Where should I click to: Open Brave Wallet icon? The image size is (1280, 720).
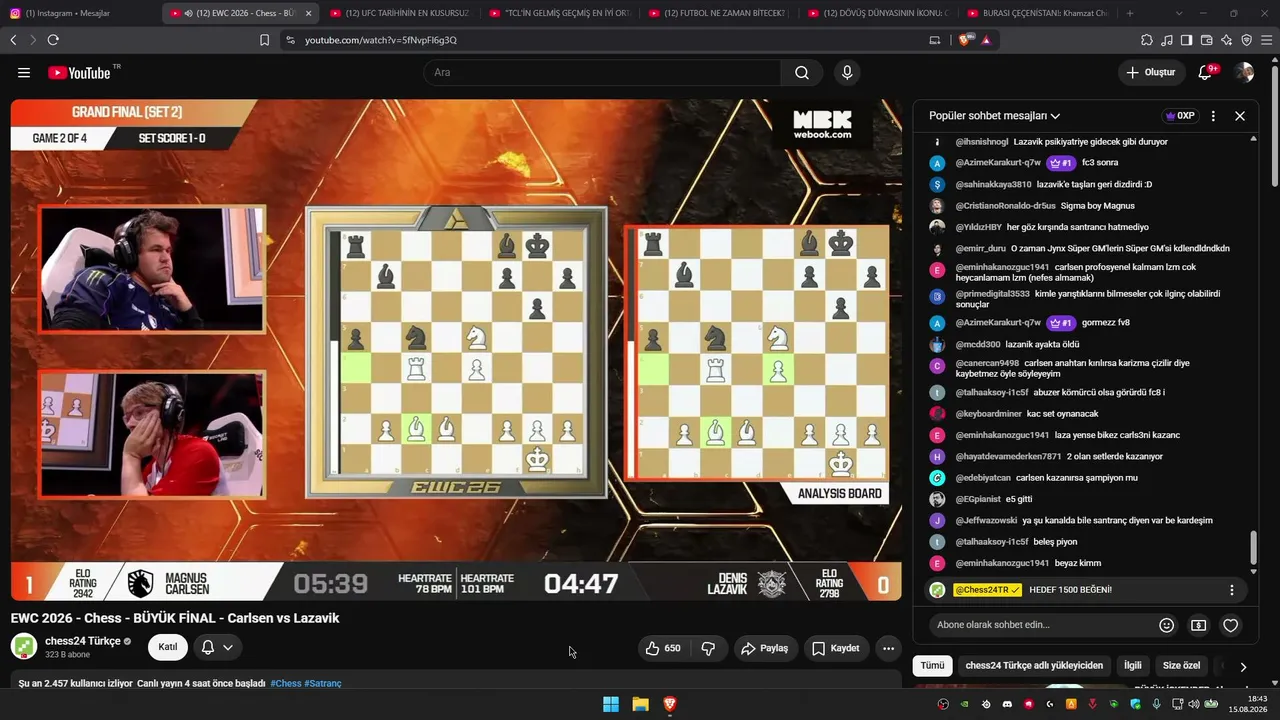1206,40
